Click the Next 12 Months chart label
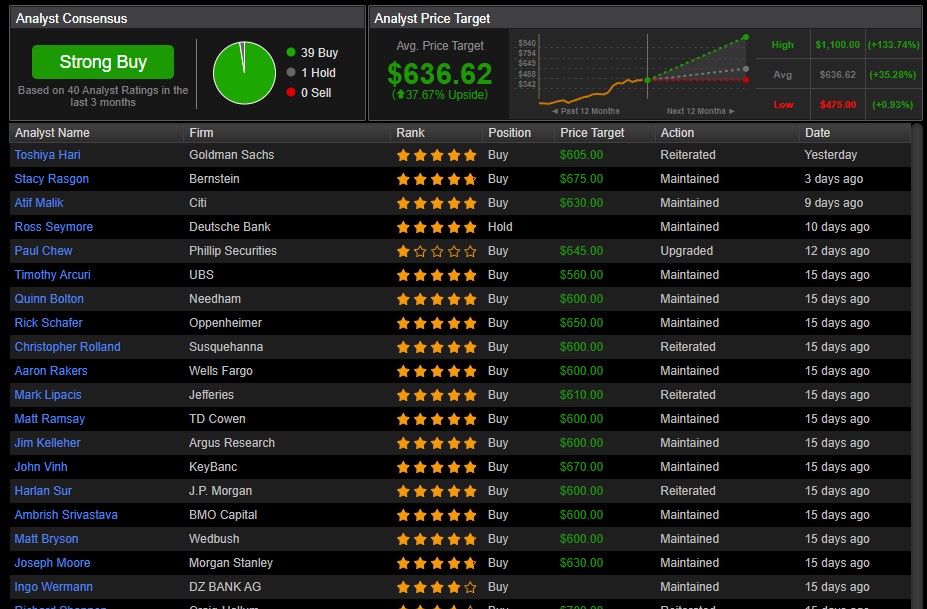Screen dimensions: 927x609 point(701,111)
